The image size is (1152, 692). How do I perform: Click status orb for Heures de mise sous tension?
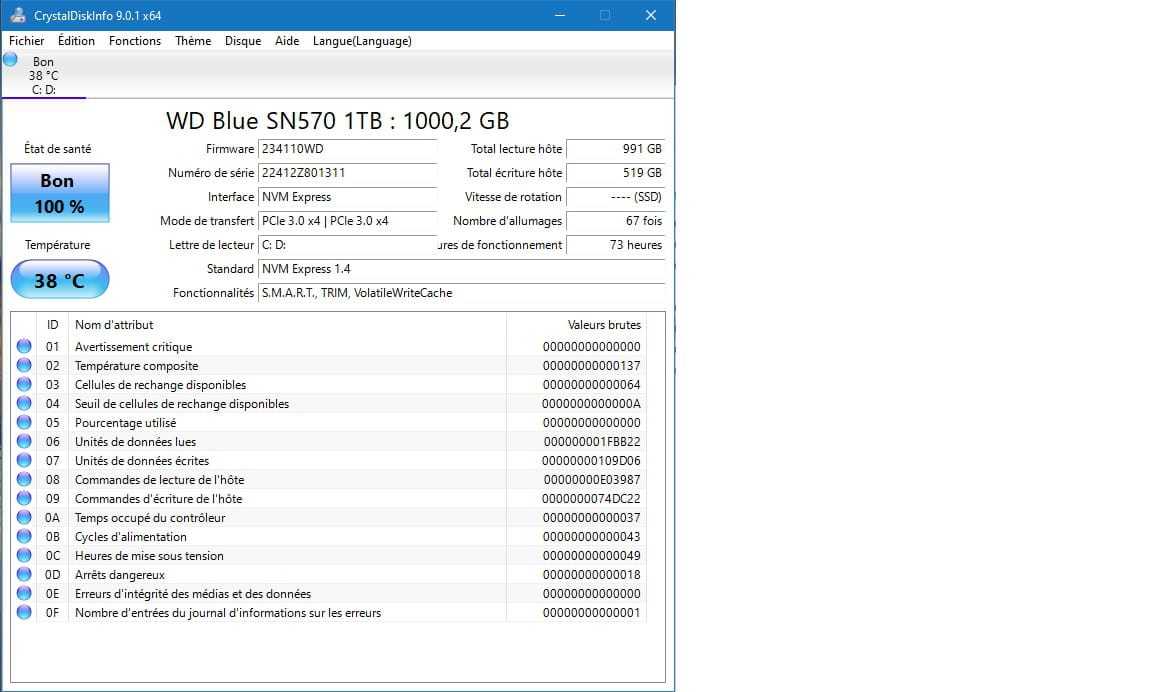tap(24, 555)
